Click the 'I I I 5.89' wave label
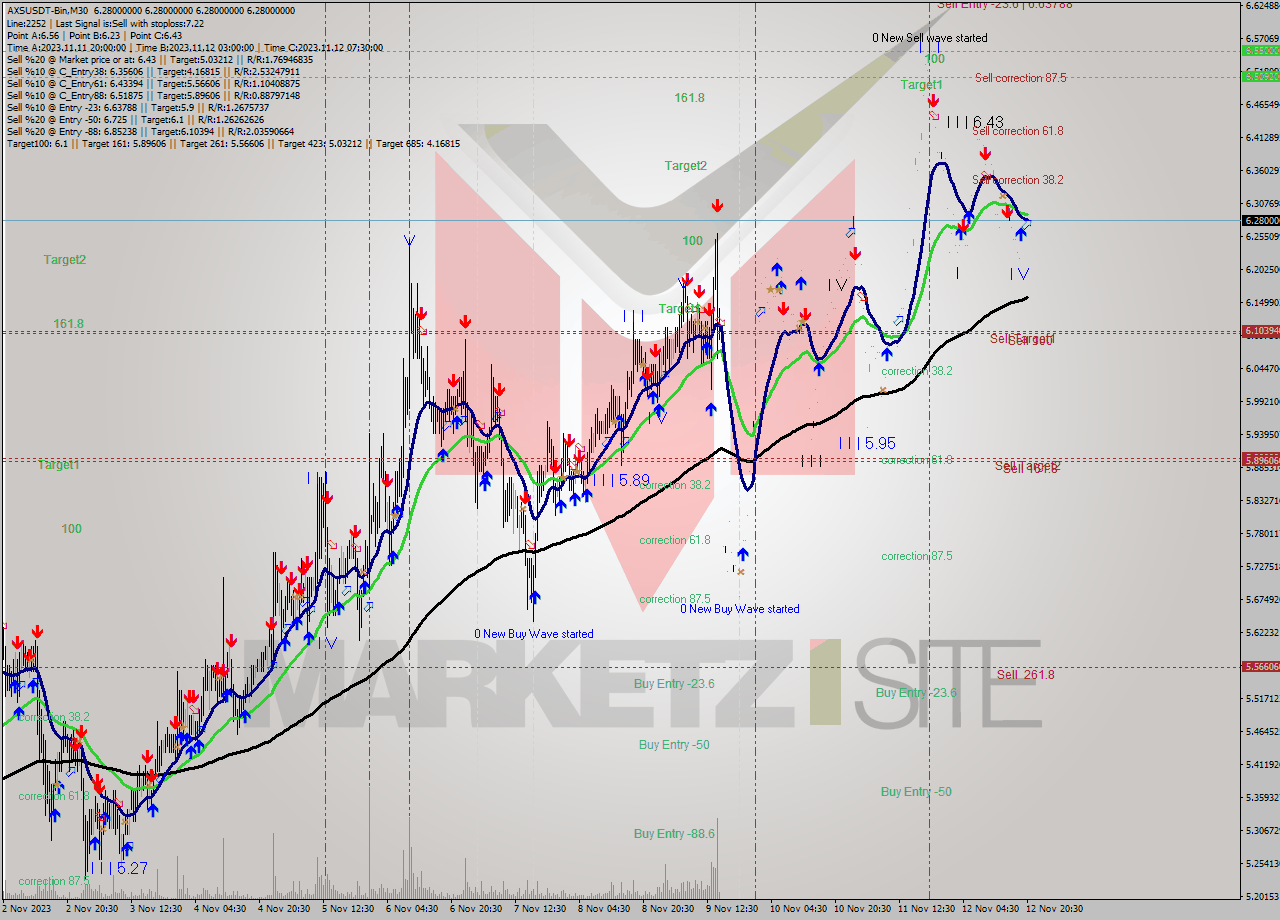 tap(621, 480)
